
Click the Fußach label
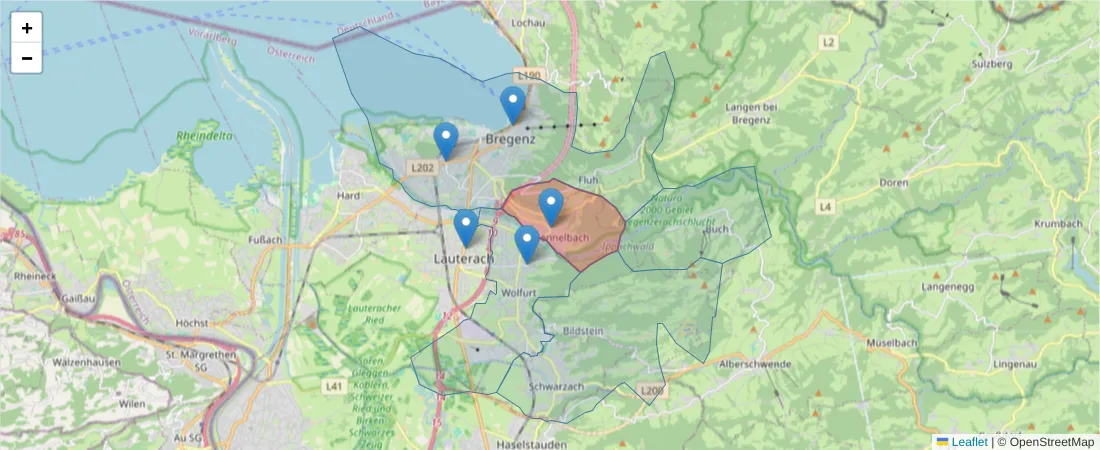point(266,239)
